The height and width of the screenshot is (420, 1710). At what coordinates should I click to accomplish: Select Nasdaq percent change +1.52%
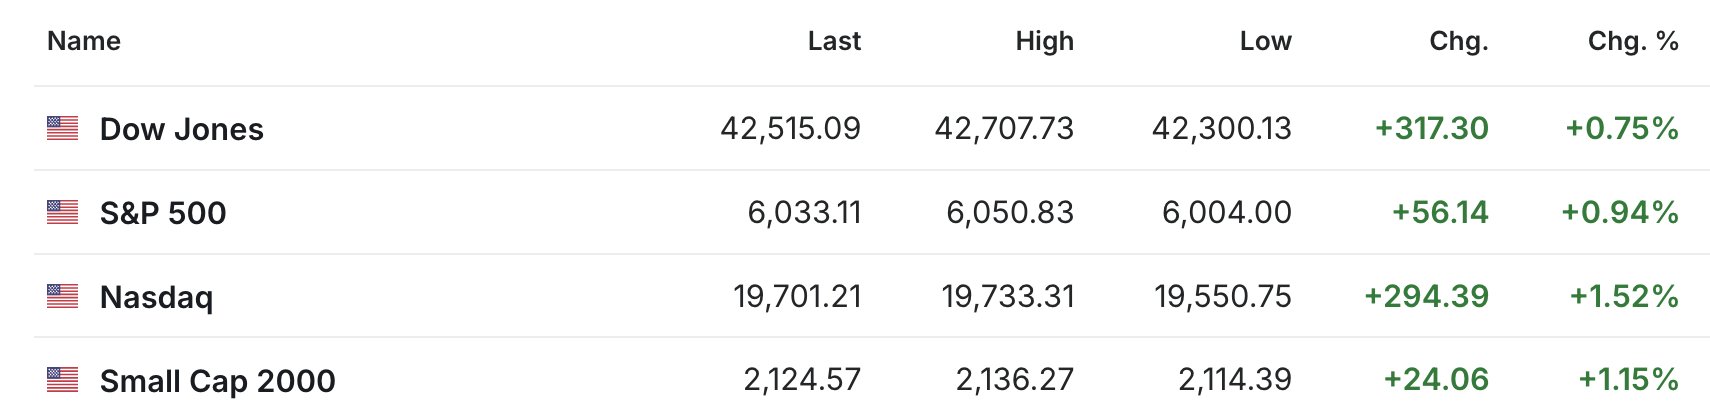tap(1624, 297)
